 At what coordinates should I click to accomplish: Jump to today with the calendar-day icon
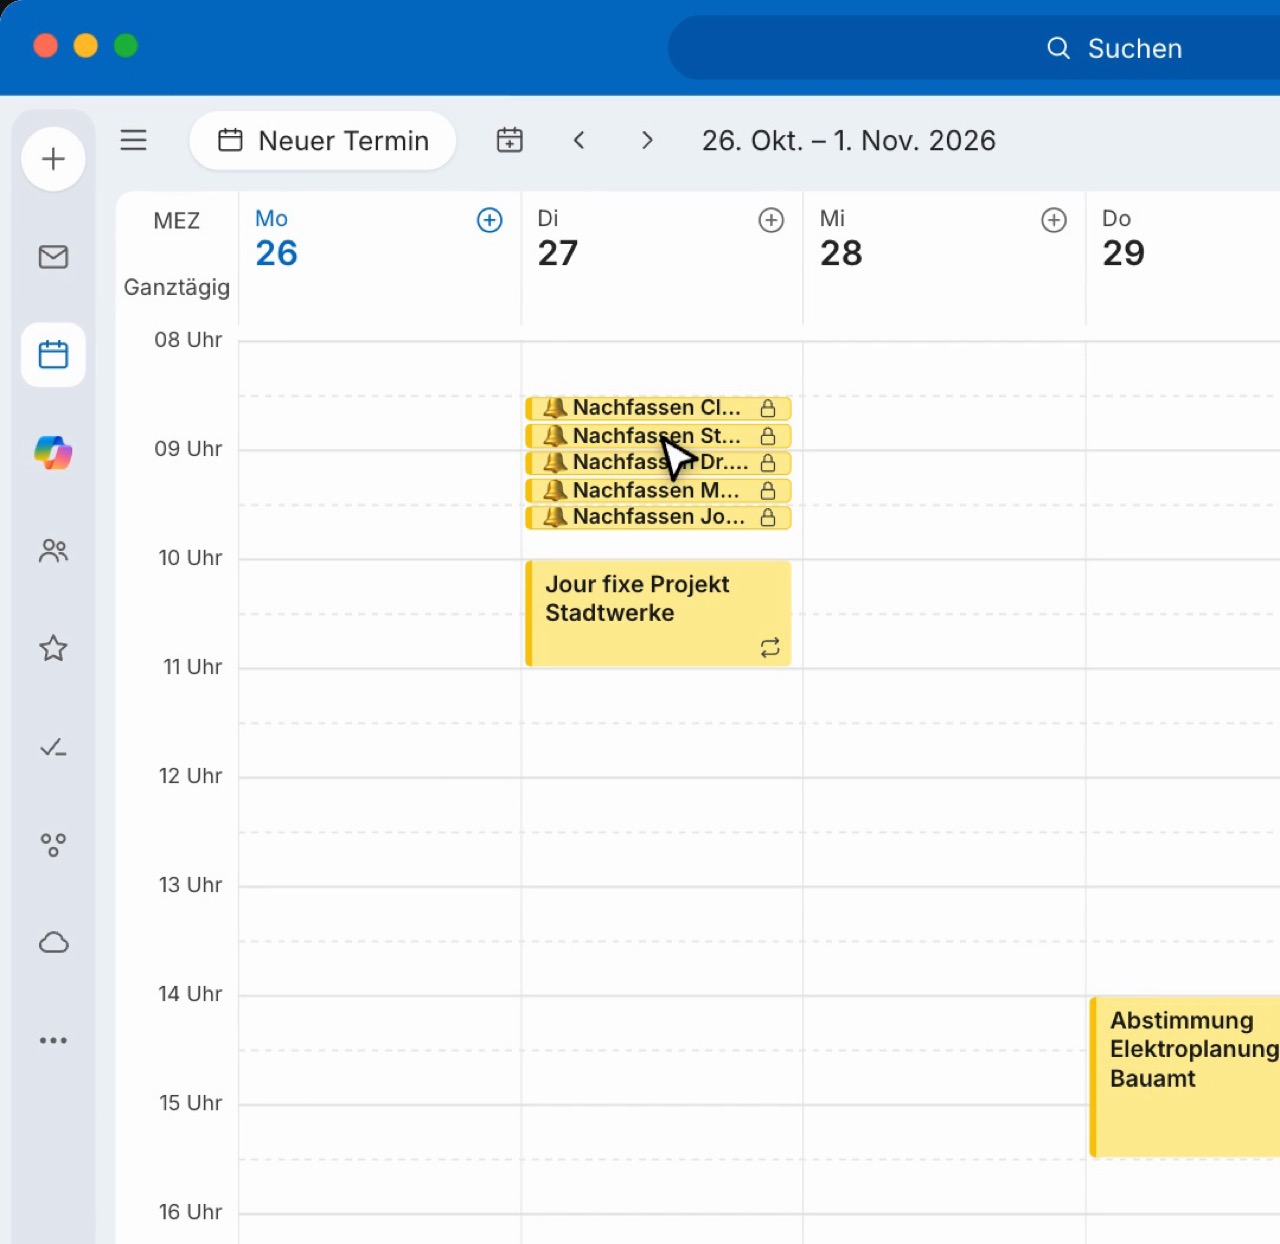pyautogui.click(x=510, y=140)
